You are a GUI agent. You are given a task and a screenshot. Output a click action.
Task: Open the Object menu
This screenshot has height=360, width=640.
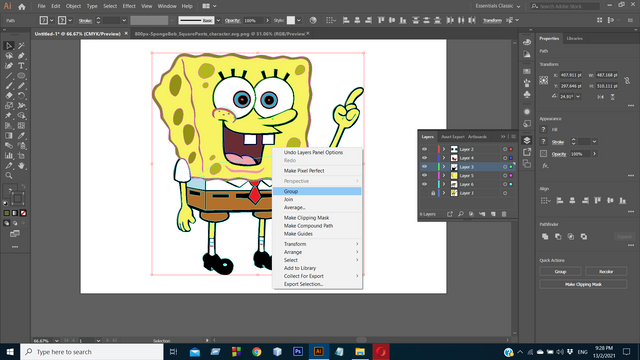(73, 6)
